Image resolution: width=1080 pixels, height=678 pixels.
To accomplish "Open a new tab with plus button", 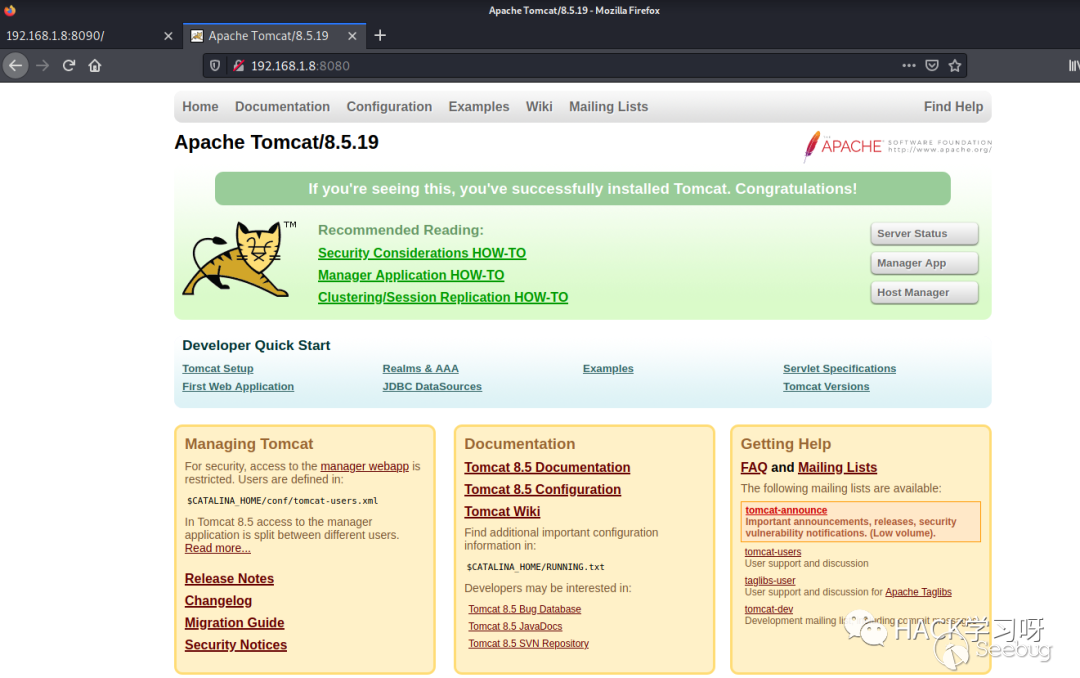I will 380,35.
